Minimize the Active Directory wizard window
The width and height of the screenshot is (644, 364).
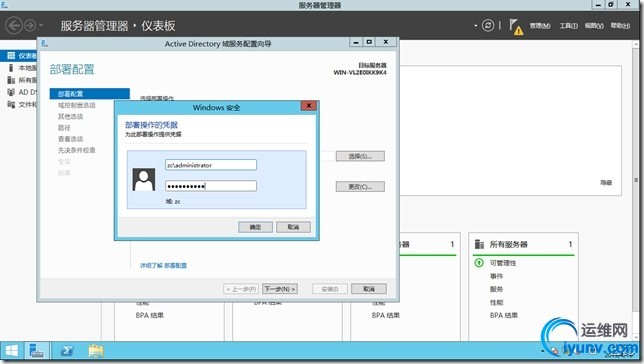pyautogui.click(x=356, y=42)
